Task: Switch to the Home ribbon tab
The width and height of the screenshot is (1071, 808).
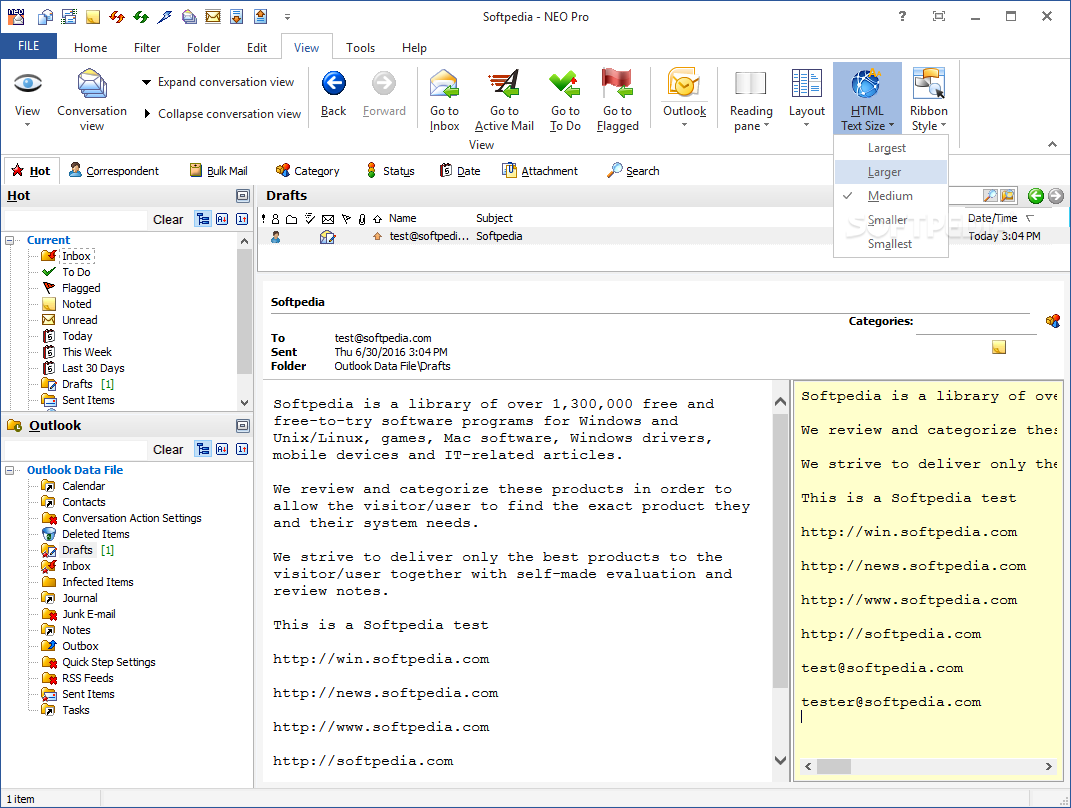Action: 90,48
